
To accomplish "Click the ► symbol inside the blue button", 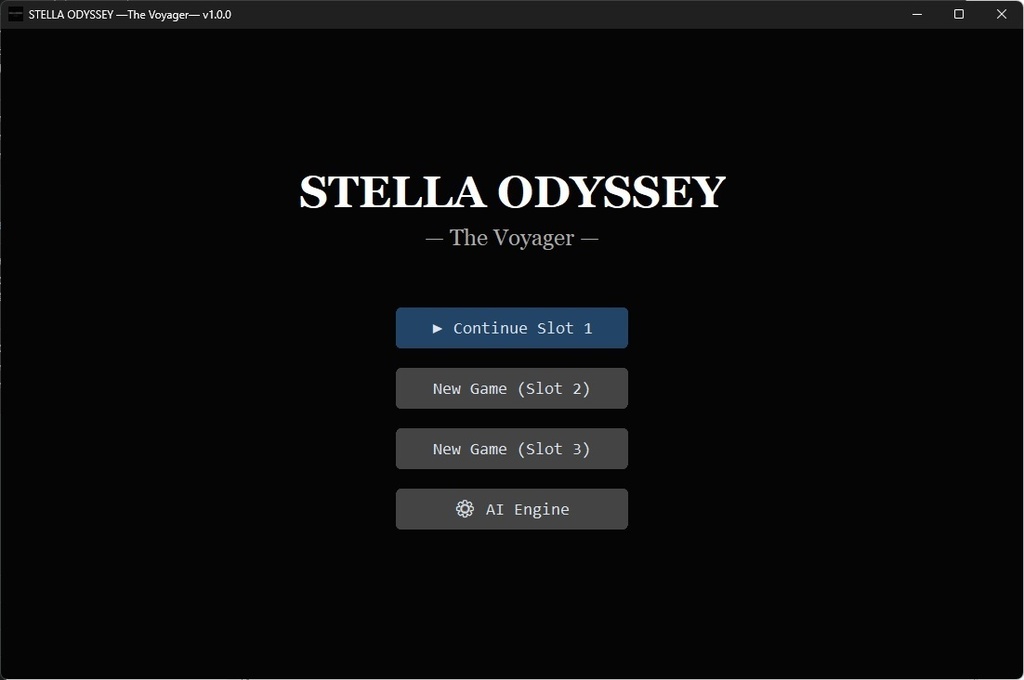I will [437, 328].
